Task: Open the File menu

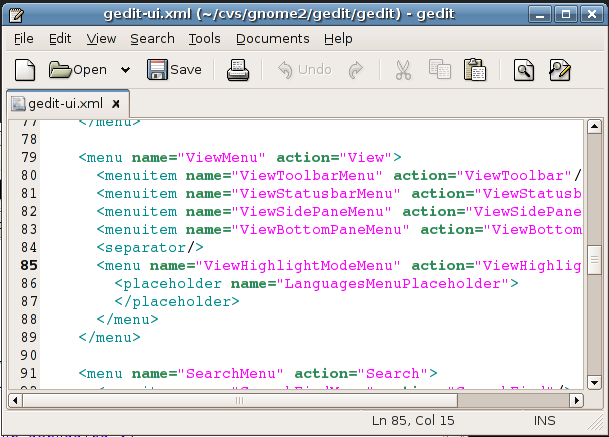Action: pyautogui.click(x=24, y=39)
